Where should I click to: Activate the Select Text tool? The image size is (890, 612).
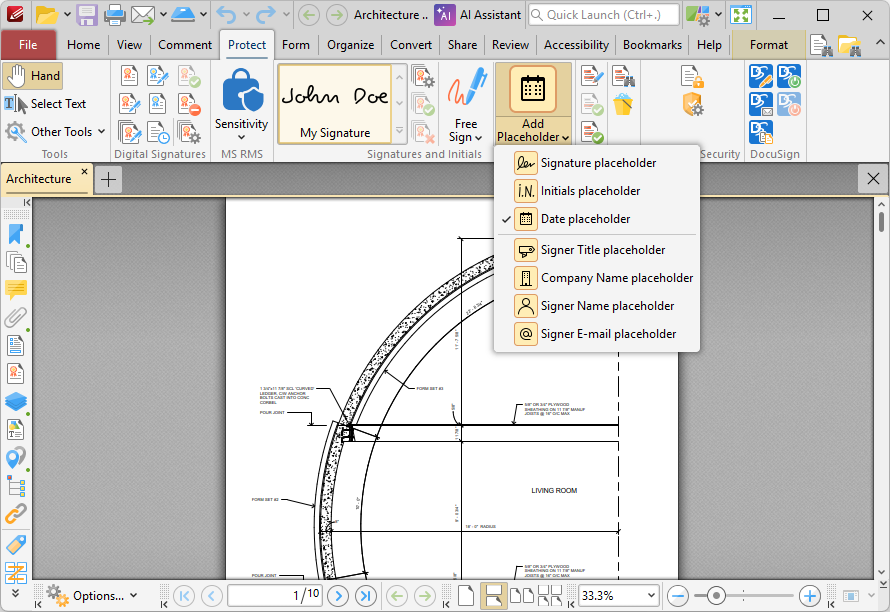pos(45,104)
